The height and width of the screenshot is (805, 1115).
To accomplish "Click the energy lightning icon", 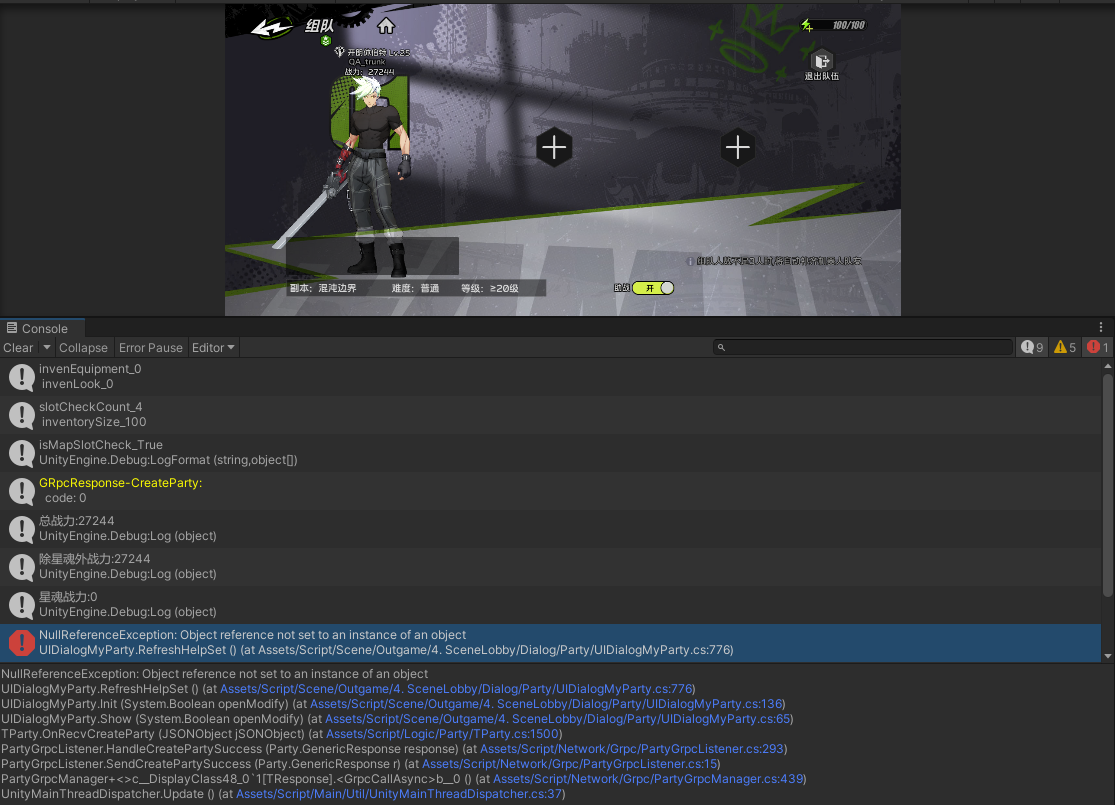I will click(807, 25).
